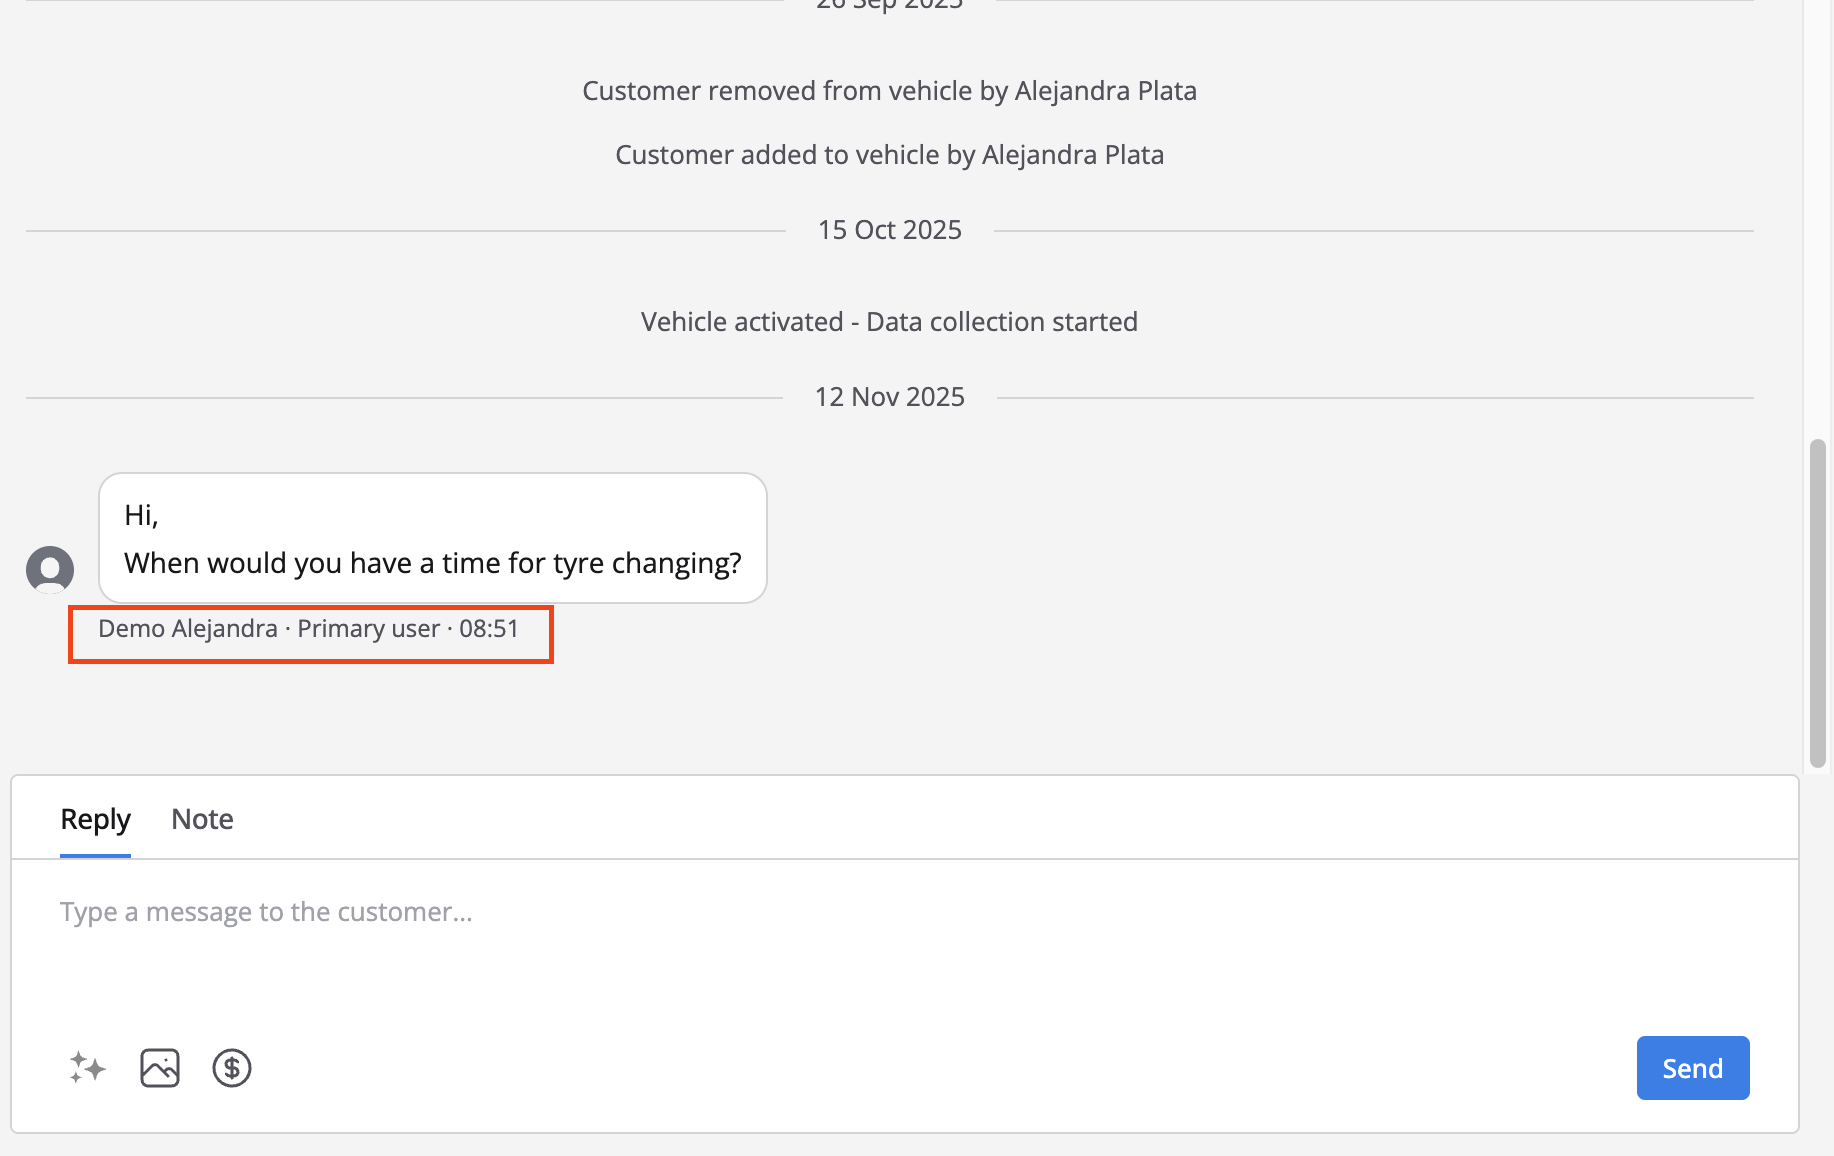The height and width of the screenshot is (1156, 1834).
Task: Click the dollar sign payment icon
Action: 232,1068
